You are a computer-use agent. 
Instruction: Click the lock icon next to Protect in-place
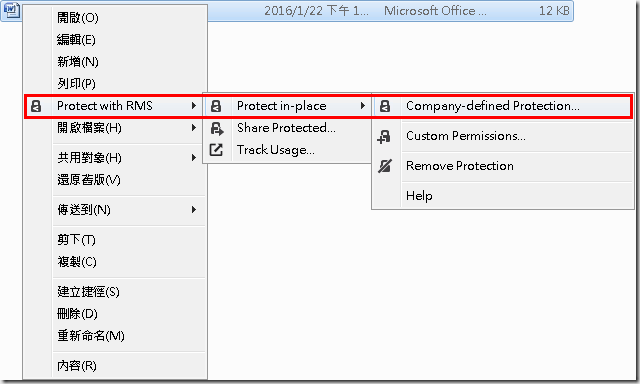coord(216,106)
